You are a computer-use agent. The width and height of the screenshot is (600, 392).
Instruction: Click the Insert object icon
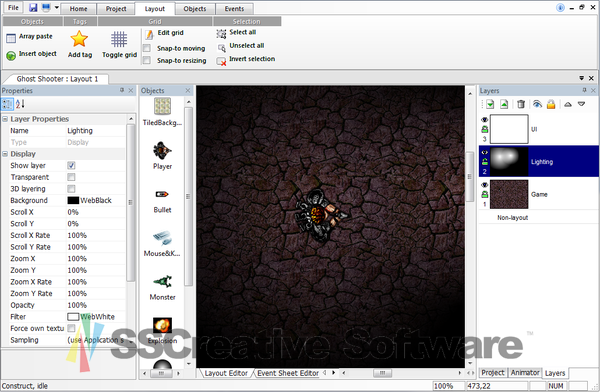point(11,56)
